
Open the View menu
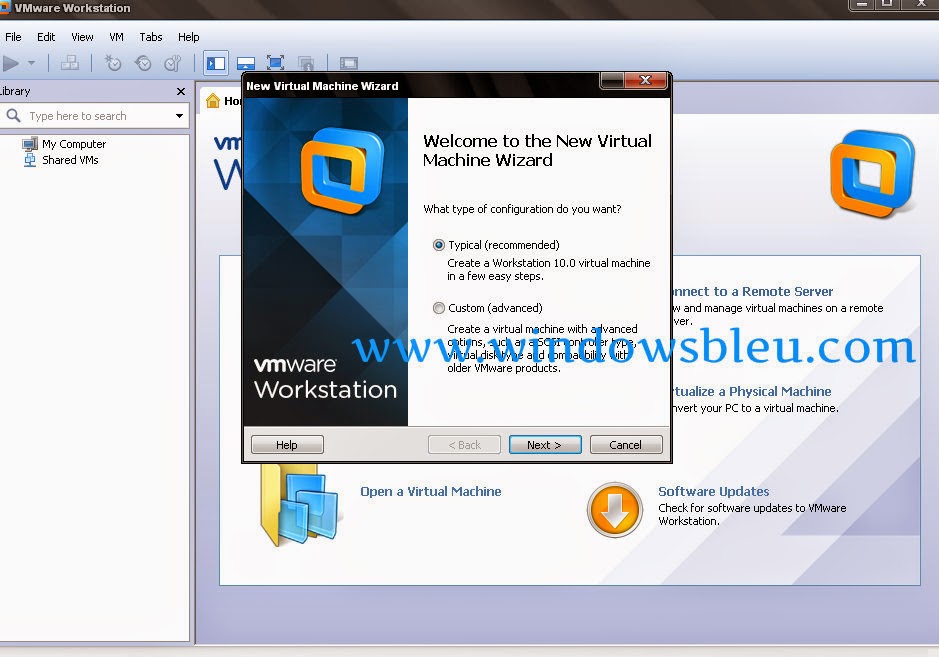[82, 37]
